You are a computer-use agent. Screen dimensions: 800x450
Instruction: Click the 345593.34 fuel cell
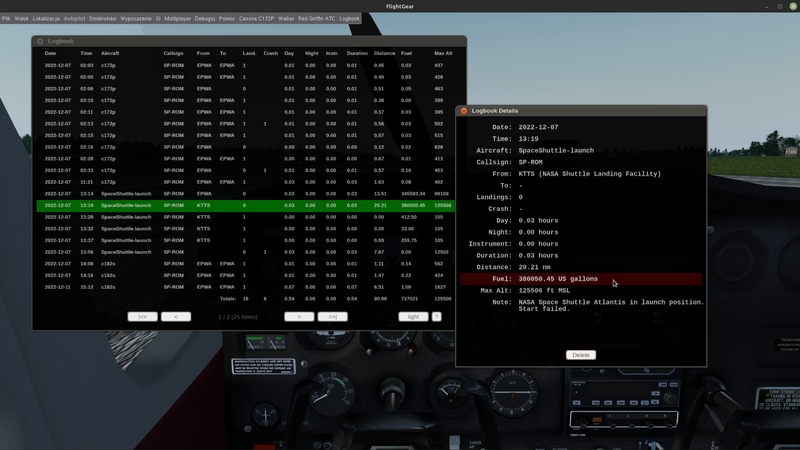click(413, 194)
